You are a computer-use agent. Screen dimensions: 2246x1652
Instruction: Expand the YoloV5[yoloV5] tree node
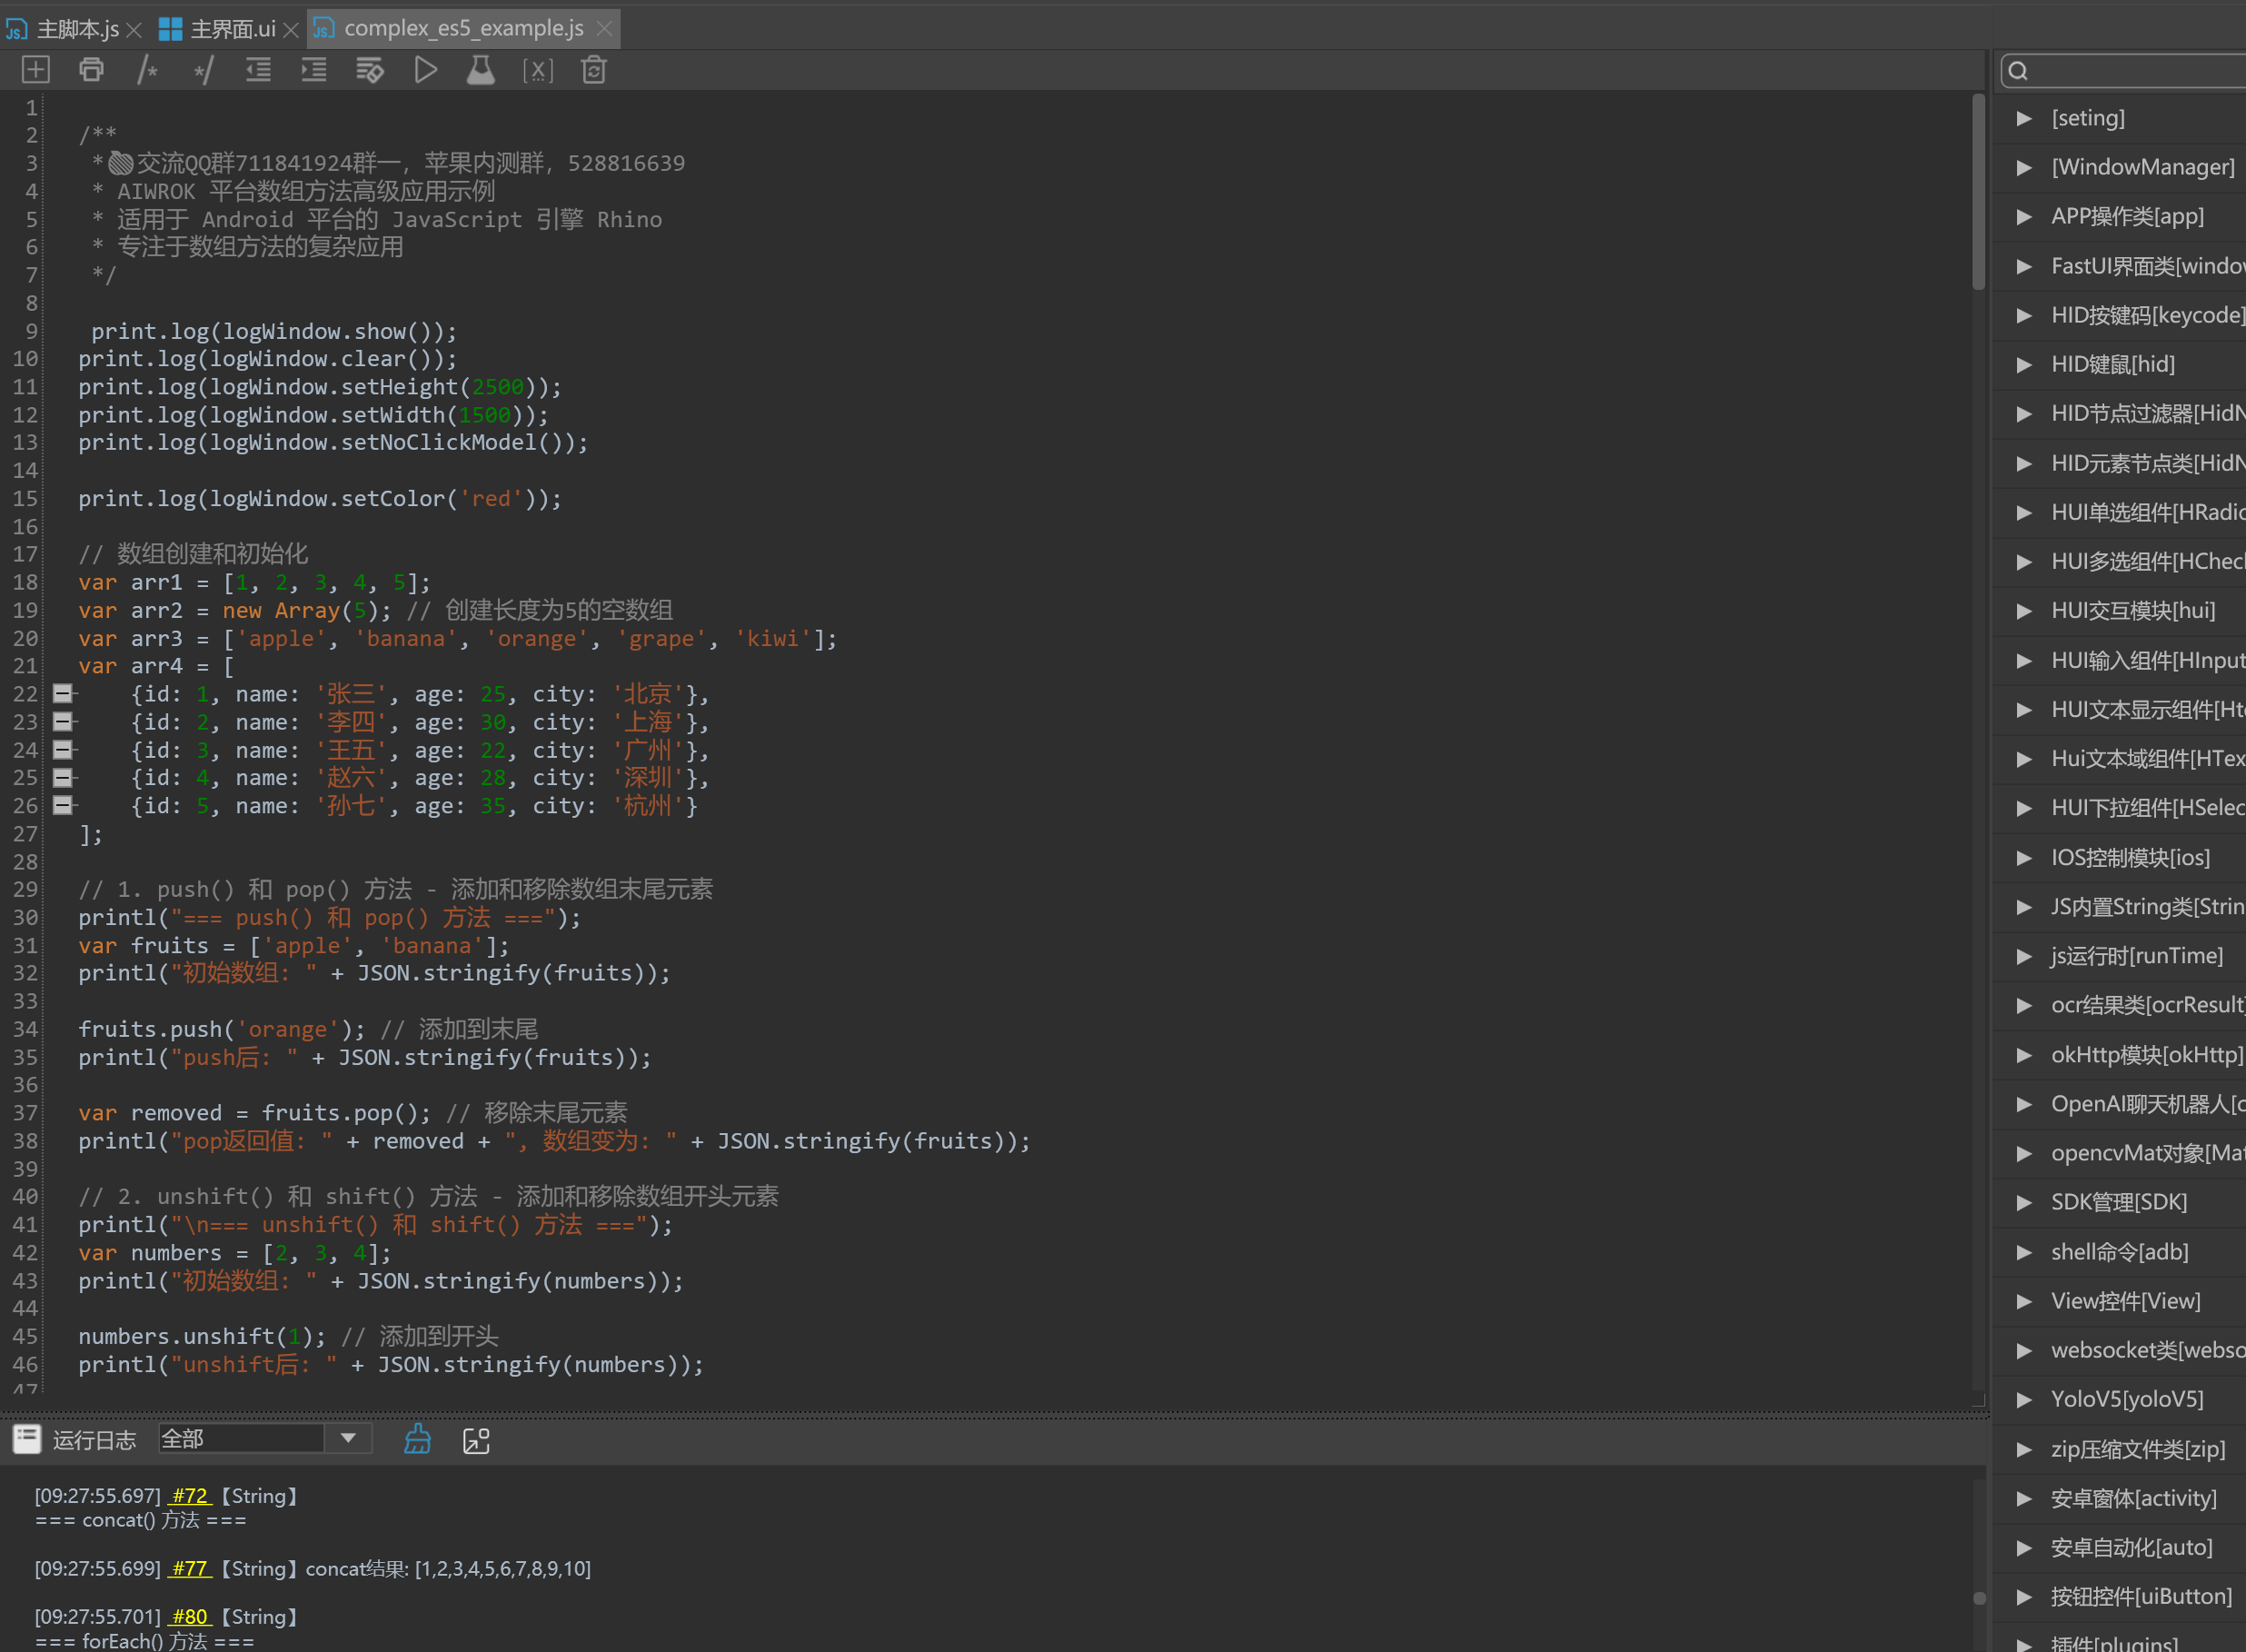tap(2024, 1399)
